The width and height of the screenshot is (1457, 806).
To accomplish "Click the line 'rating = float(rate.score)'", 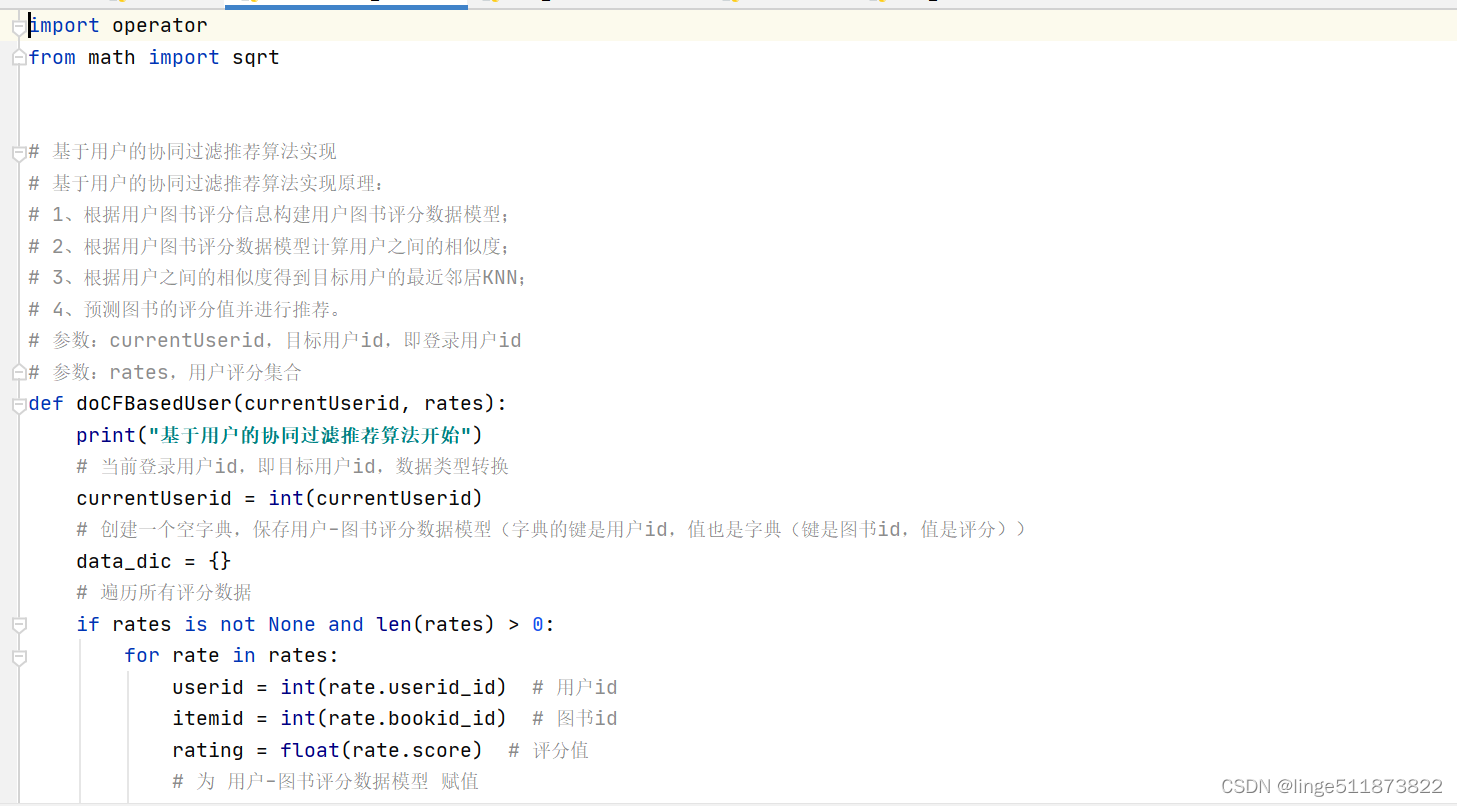I will [328, 750].
